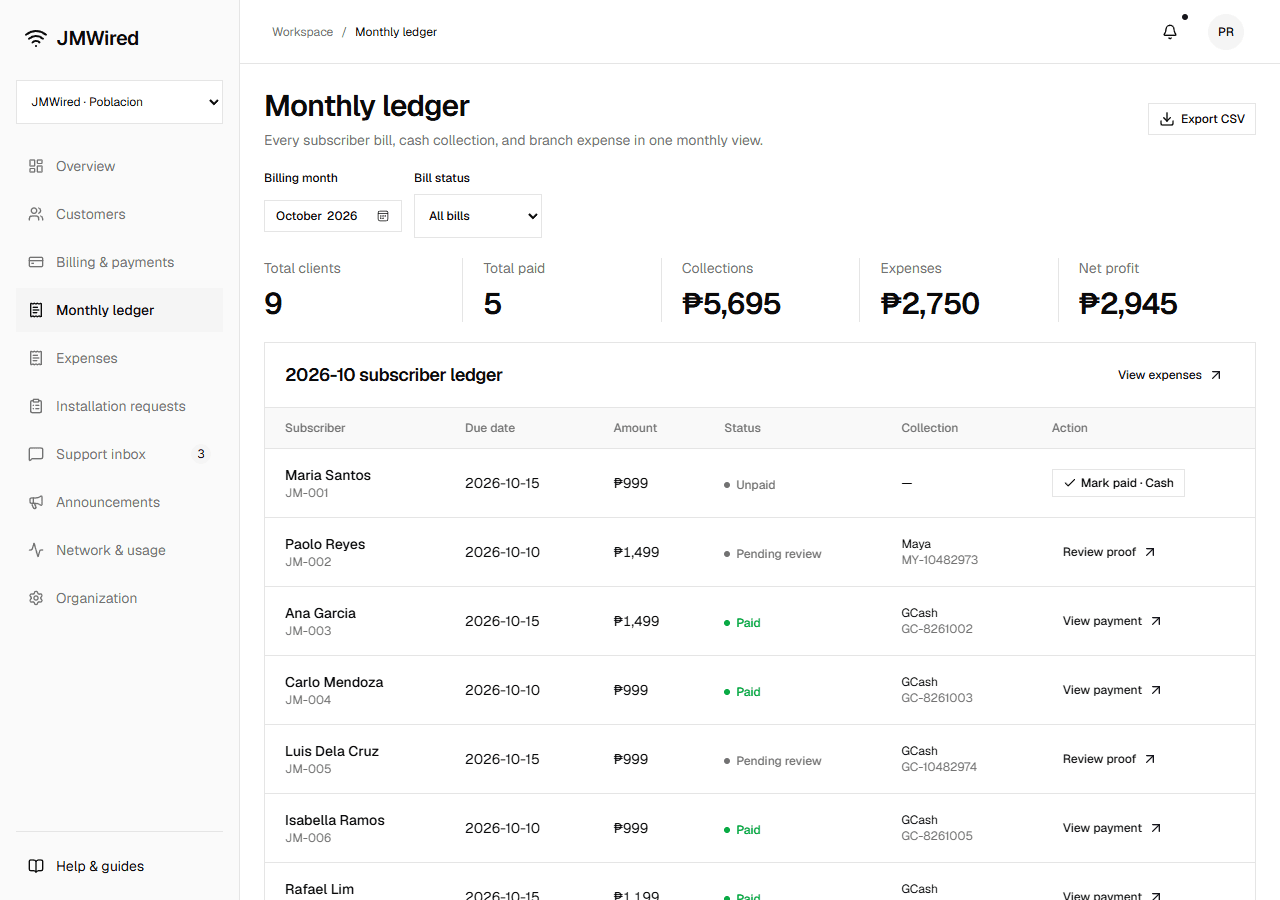Click the Billing & payments card icon
The width and height of the screenshot is (1280, 900).
click(x=36, y=262)
